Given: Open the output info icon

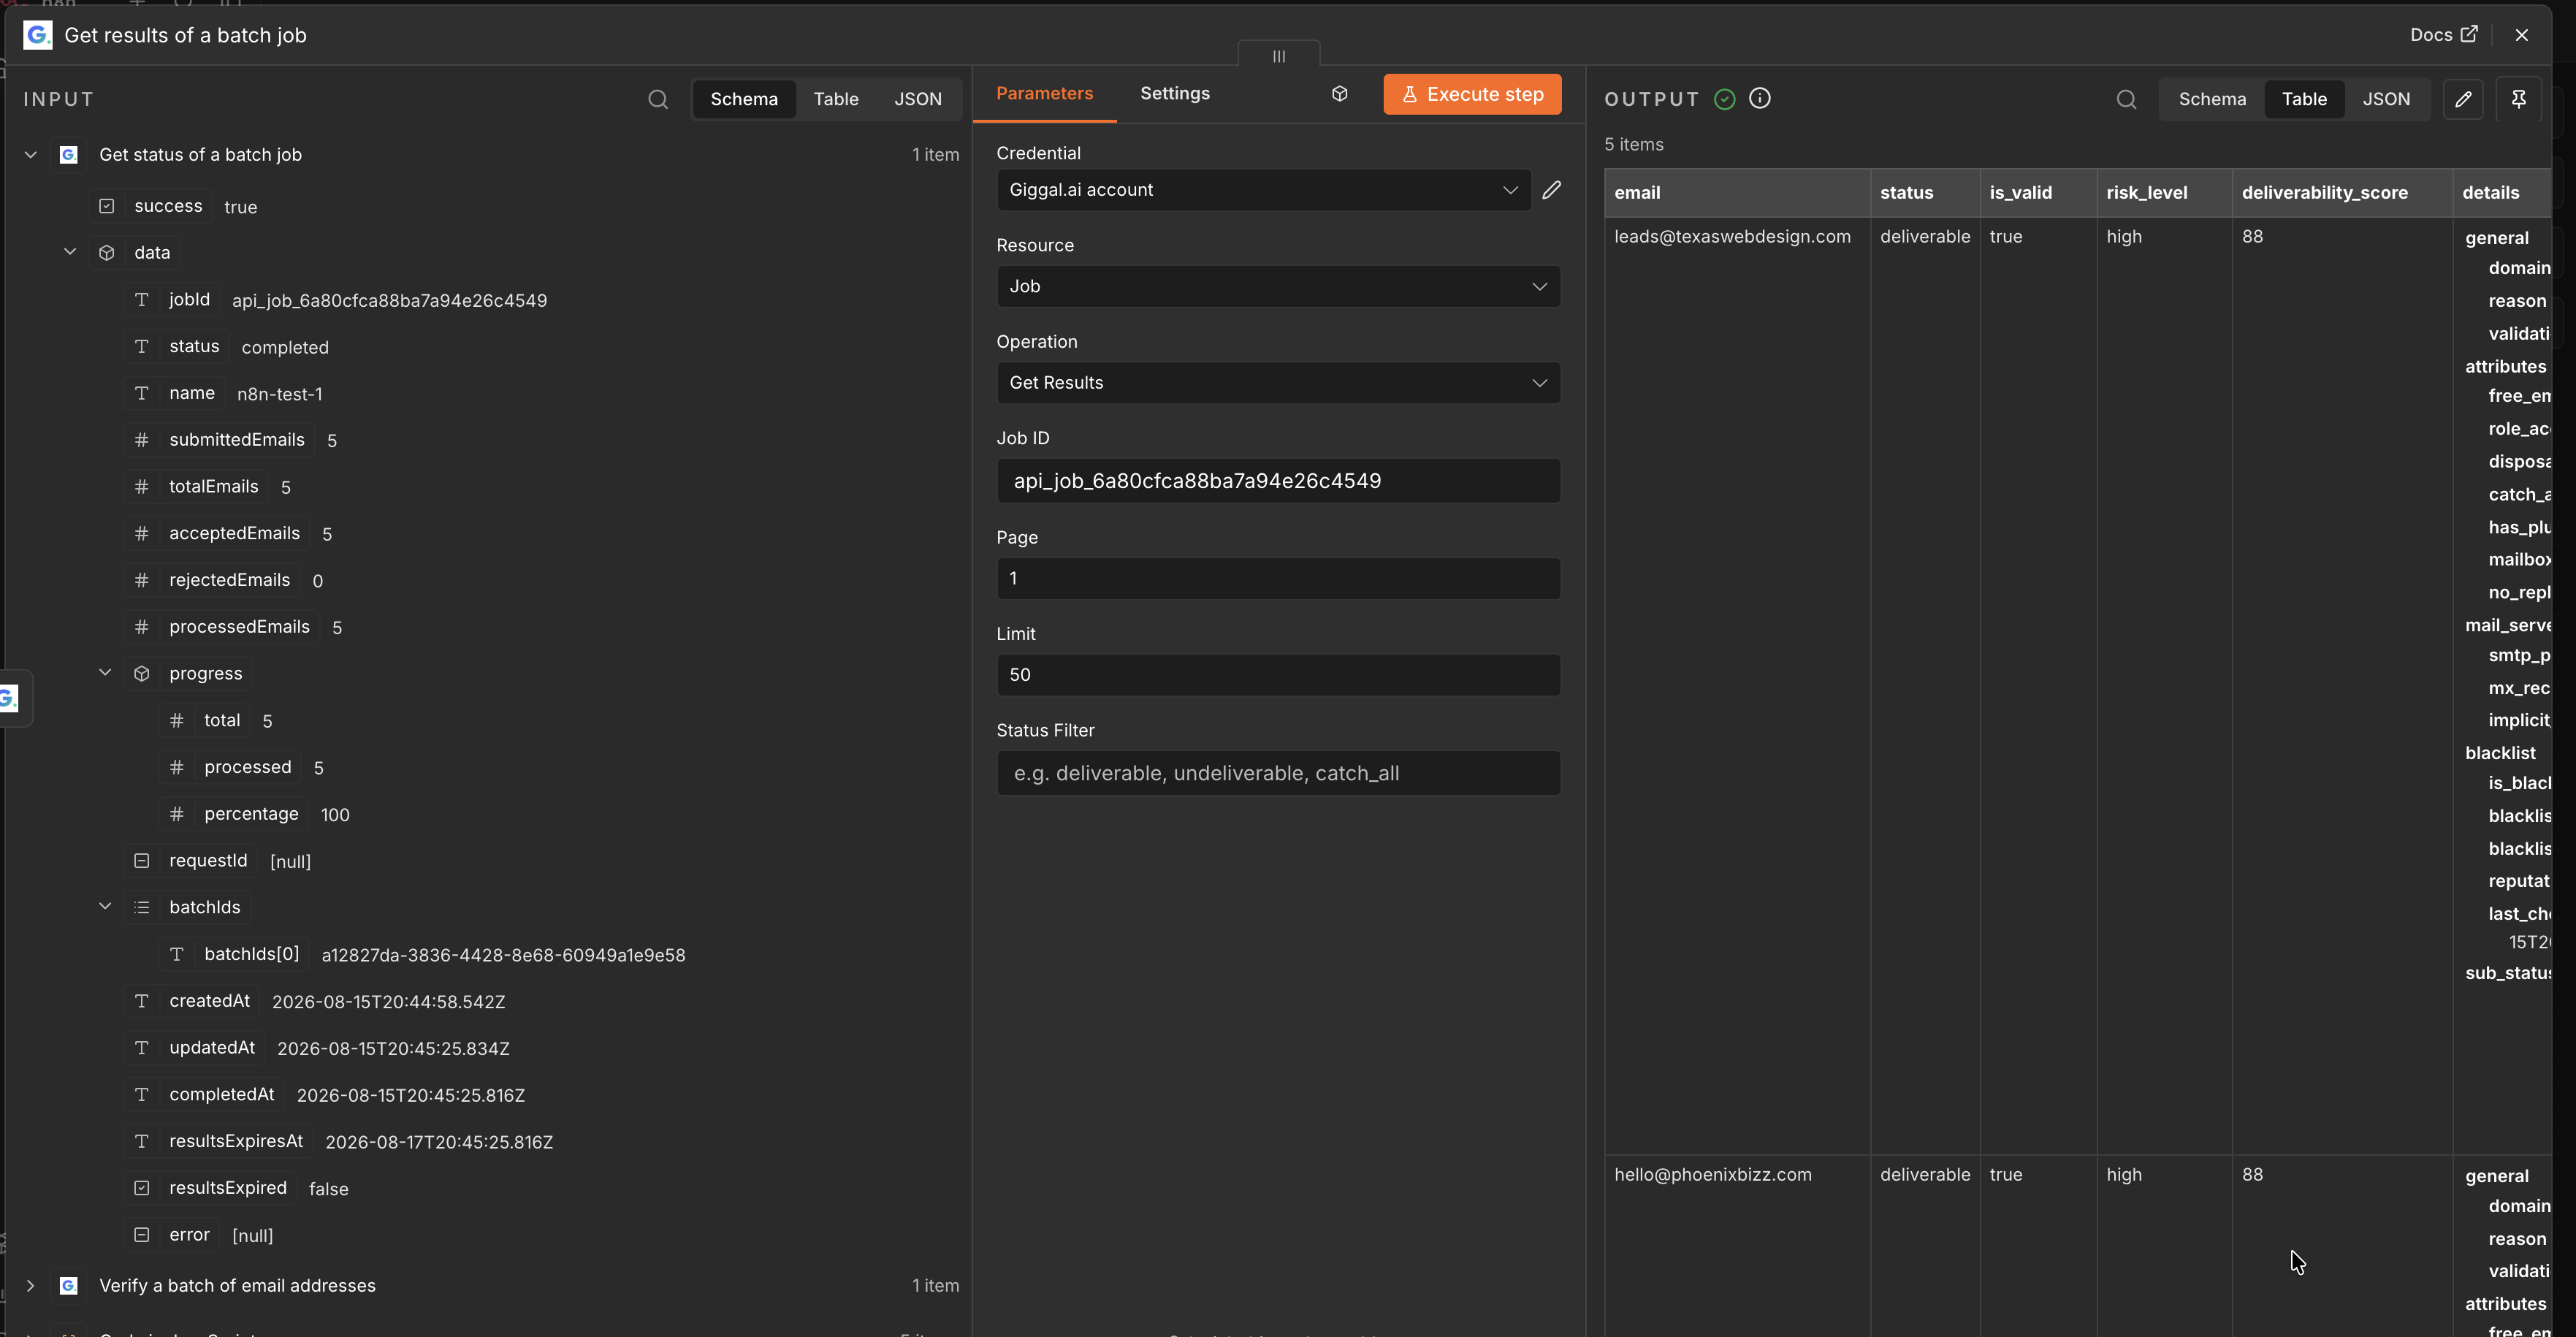Looking at the screenshot, I should click(x=1760, y=98).
